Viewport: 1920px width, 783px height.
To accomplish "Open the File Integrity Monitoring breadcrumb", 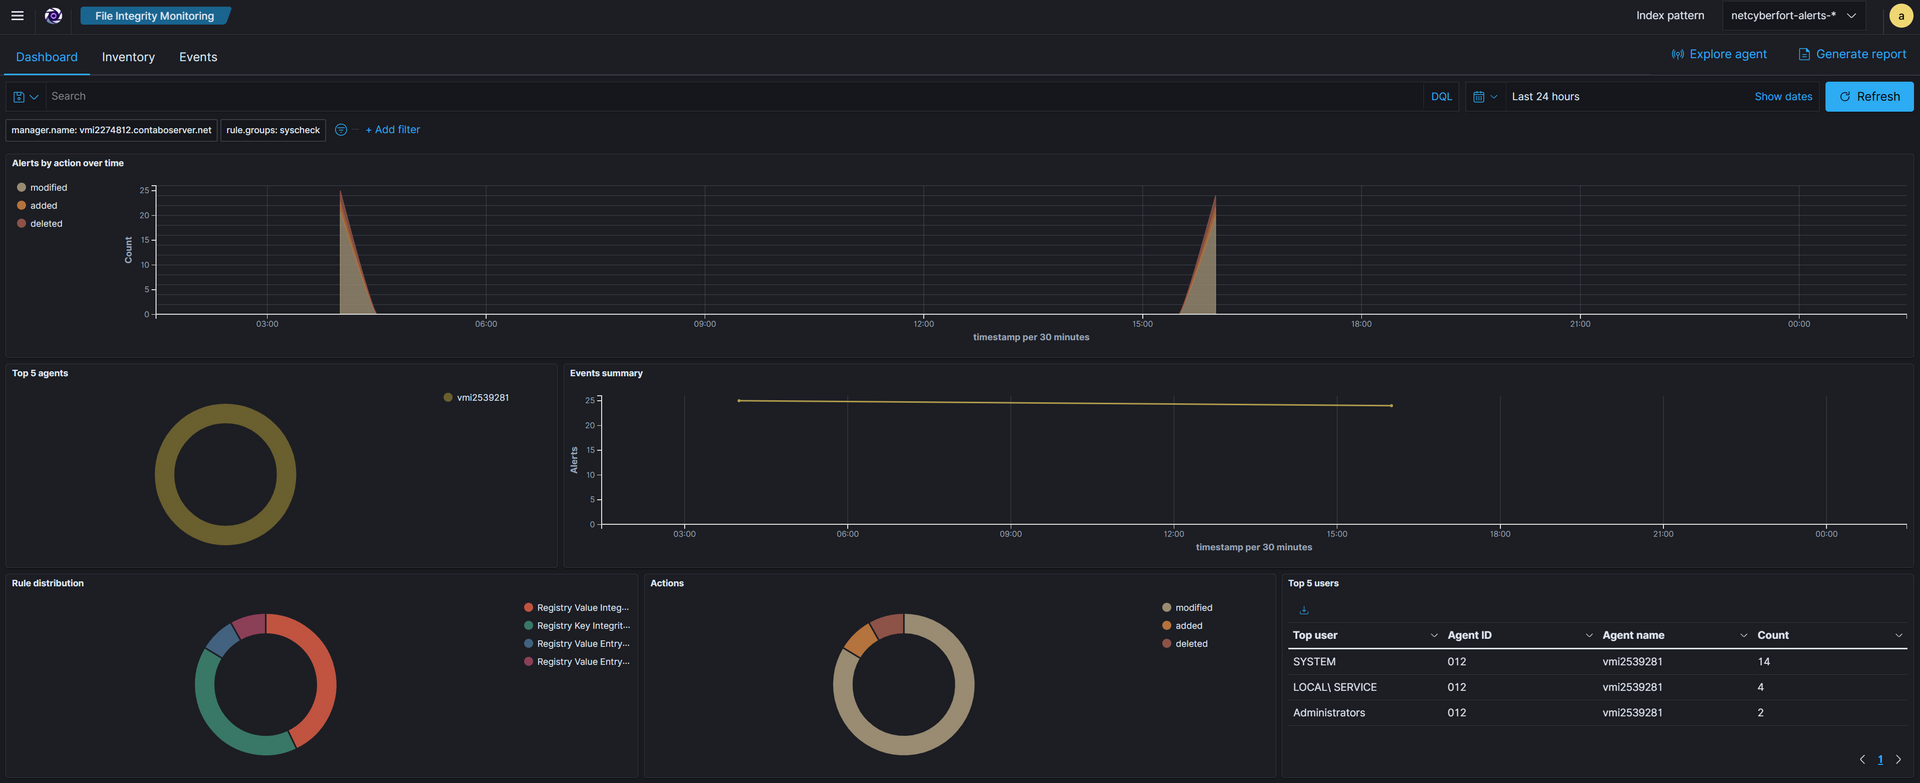I will 154,16.
